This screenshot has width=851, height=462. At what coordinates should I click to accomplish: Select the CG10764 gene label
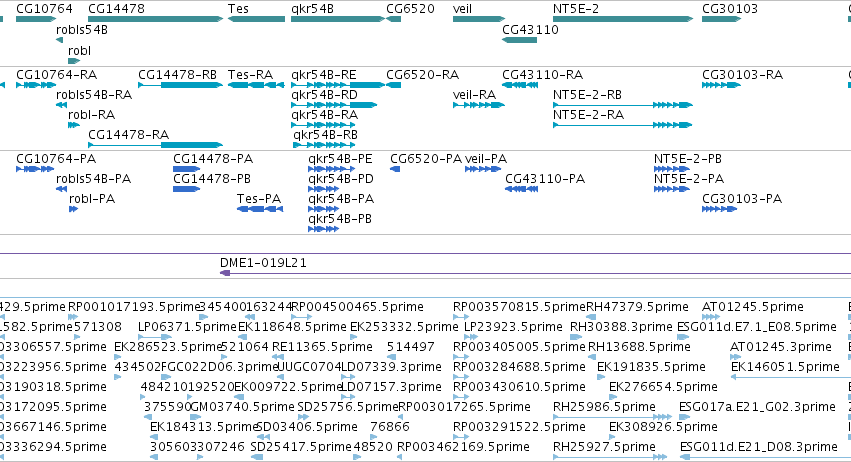[44, 9]
